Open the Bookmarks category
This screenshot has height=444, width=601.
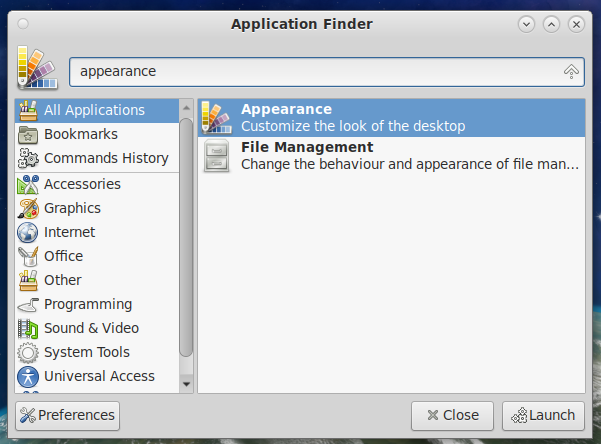80,134
